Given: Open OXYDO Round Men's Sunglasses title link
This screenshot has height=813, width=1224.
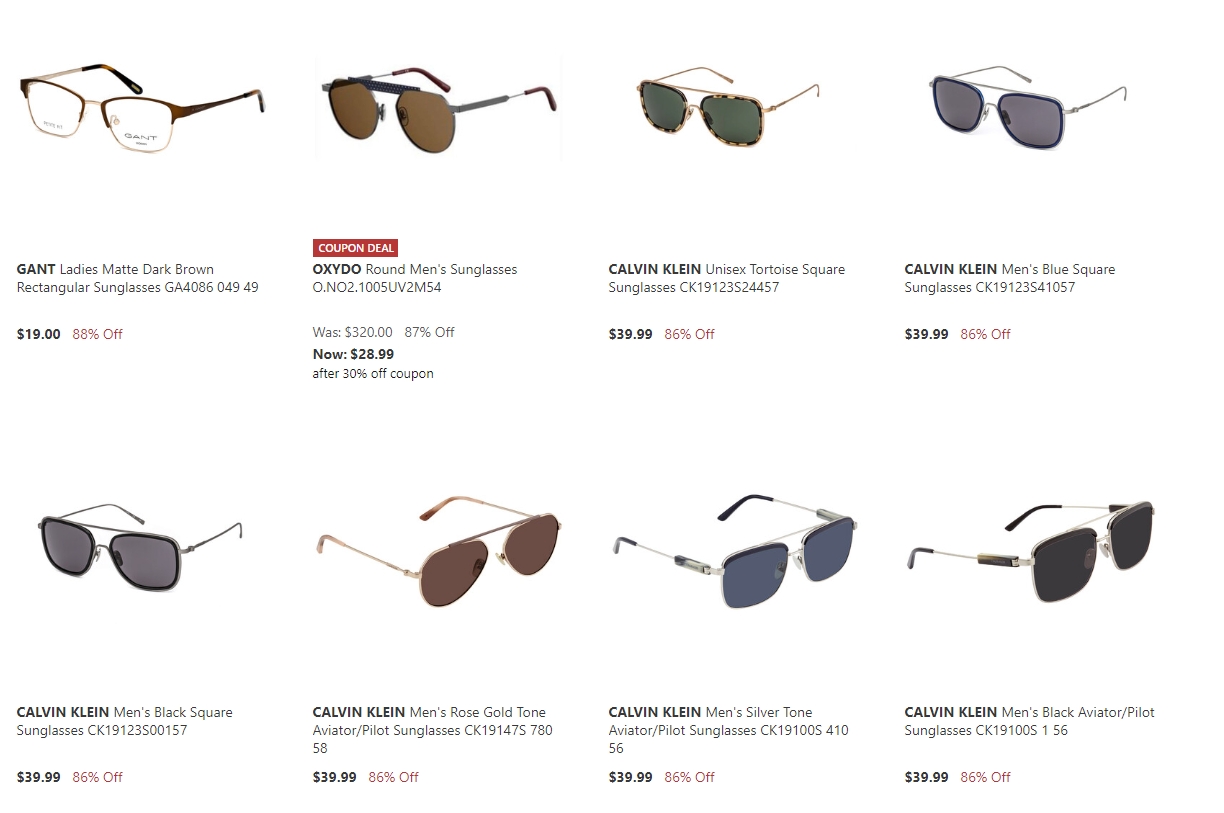Looking at the screenshot, I should point(415,278).
